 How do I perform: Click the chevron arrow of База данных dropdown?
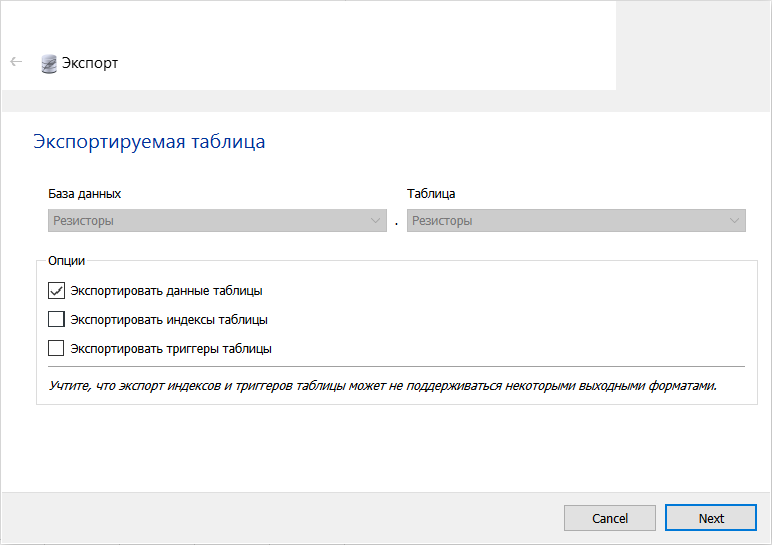(x=375, y=221)
